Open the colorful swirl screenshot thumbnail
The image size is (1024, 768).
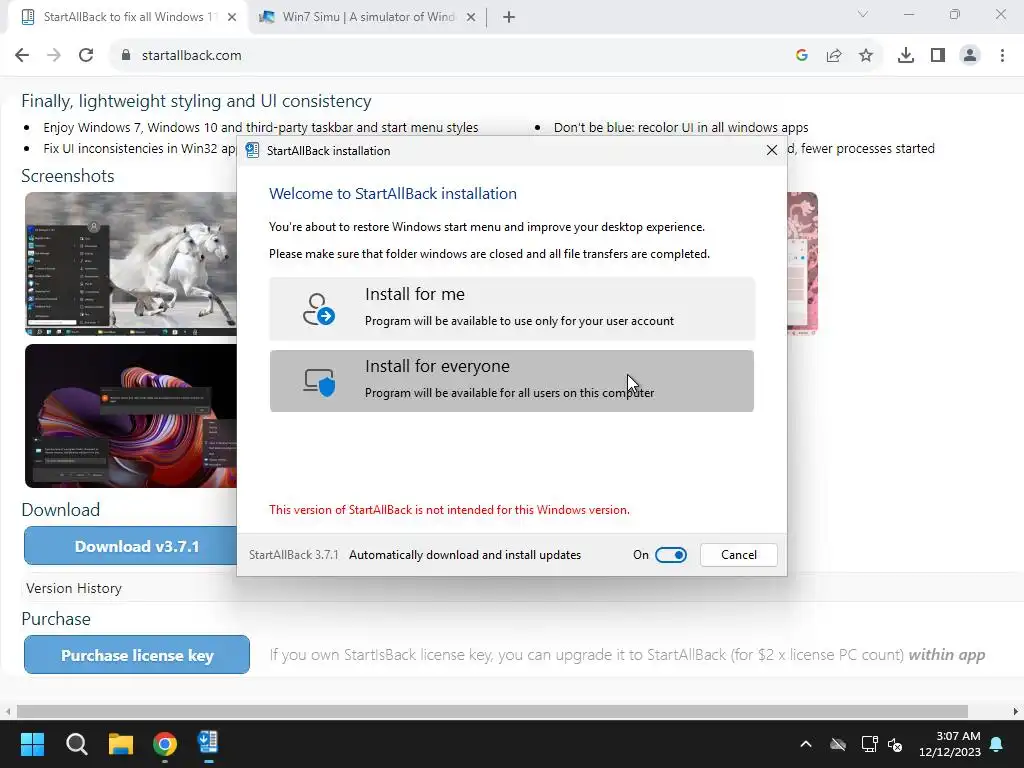pos(131,416)
